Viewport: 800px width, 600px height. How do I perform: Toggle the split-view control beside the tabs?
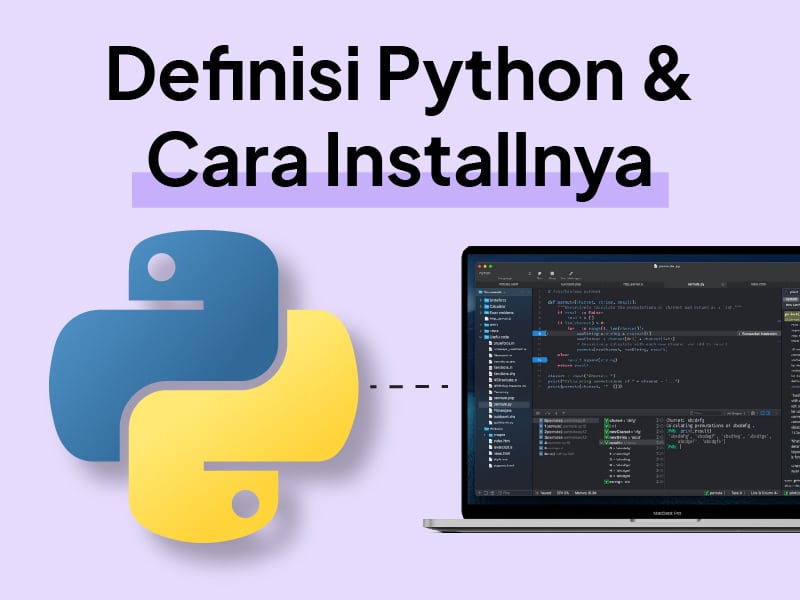pos(721,285)
